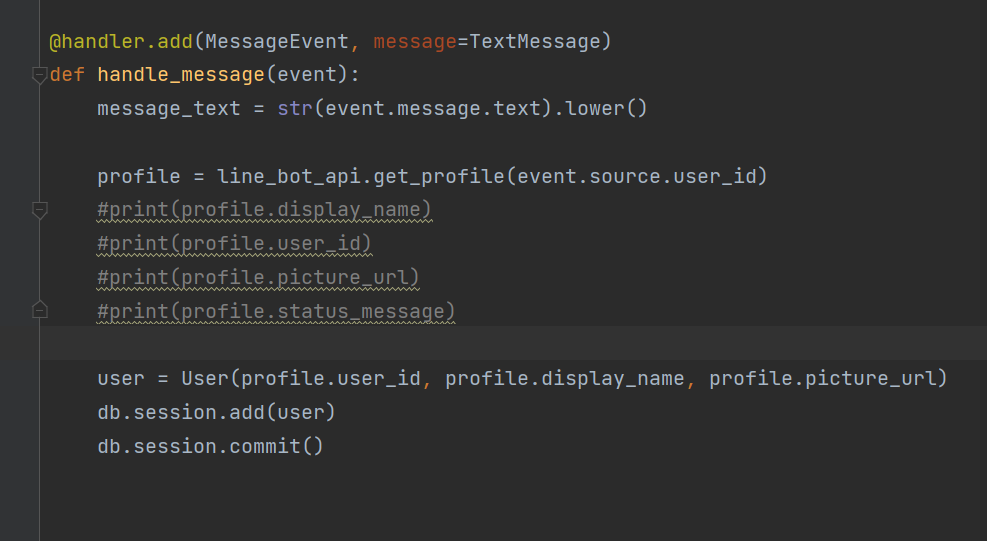This screenshot has height=541, width=987.
Task: Click the MessageEvent argument
Action: (x=277, y=42)
